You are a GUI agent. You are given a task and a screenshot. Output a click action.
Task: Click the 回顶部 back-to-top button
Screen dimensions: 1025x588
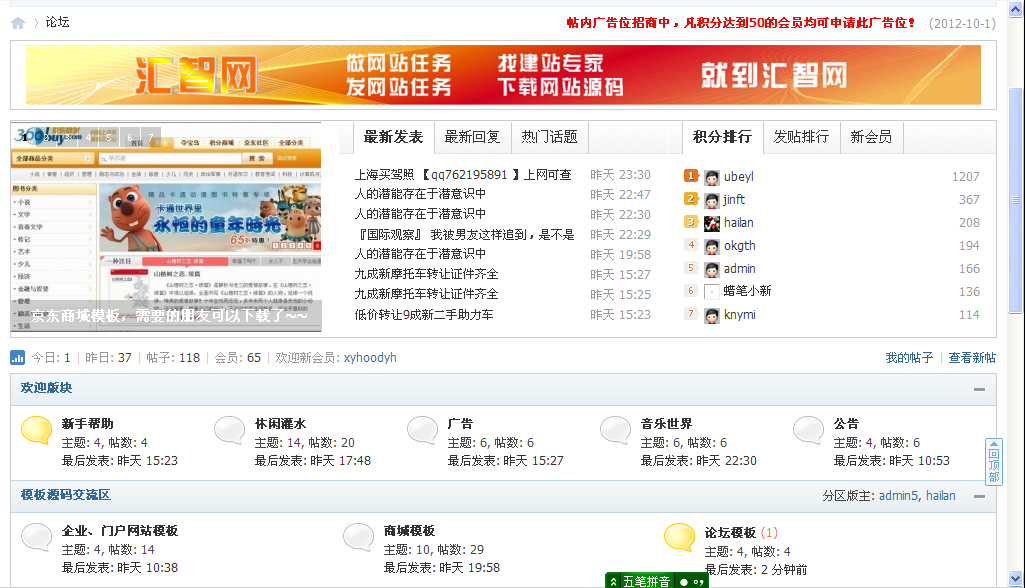pyautogui.click(x=993, y=462)
